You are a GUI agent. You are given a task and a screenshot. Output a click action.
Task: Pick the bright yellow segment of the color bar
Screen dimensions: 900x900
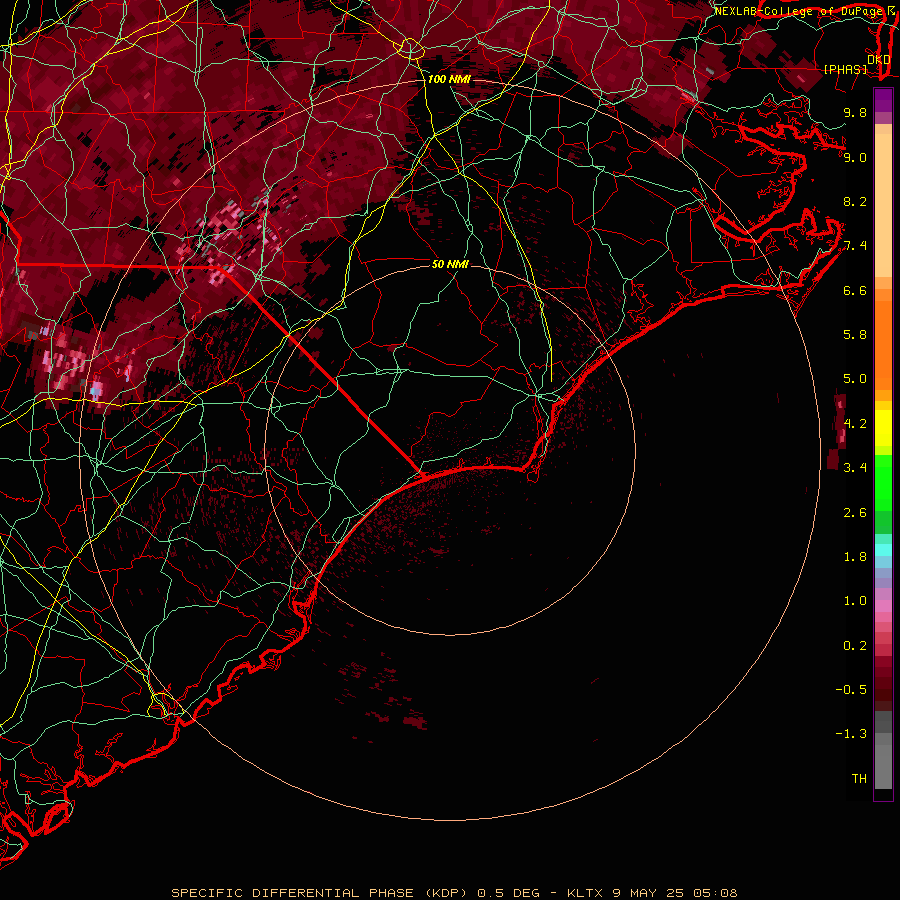coord(883,428)
